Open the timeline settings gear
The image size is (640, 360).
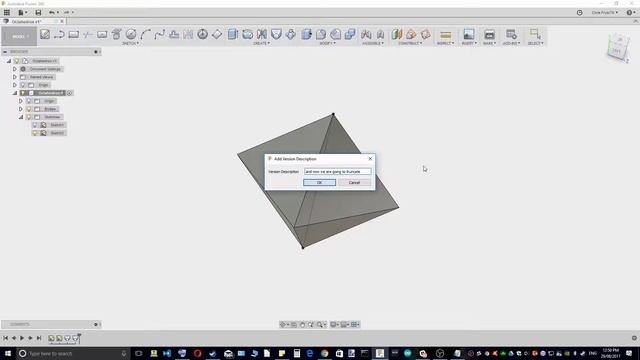[634, 338]
